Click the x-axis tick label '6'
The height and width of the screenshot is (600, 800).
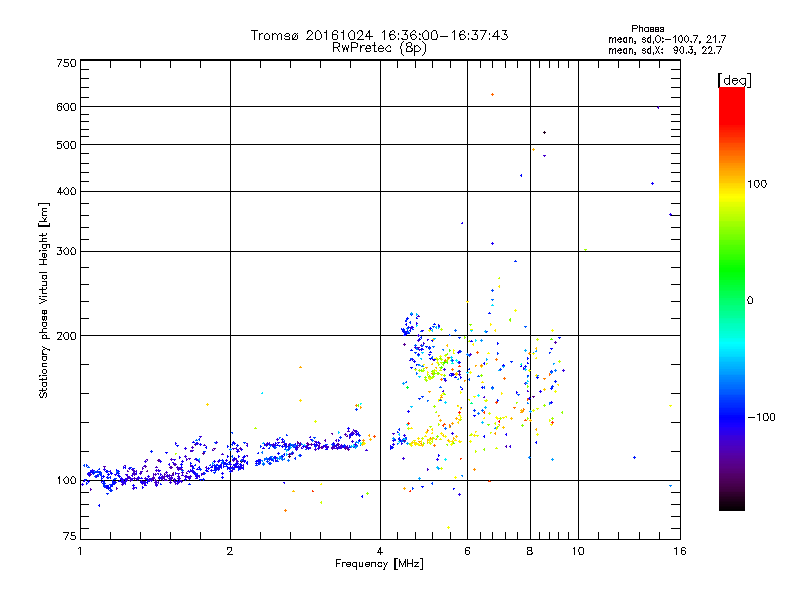click(467, 551)
